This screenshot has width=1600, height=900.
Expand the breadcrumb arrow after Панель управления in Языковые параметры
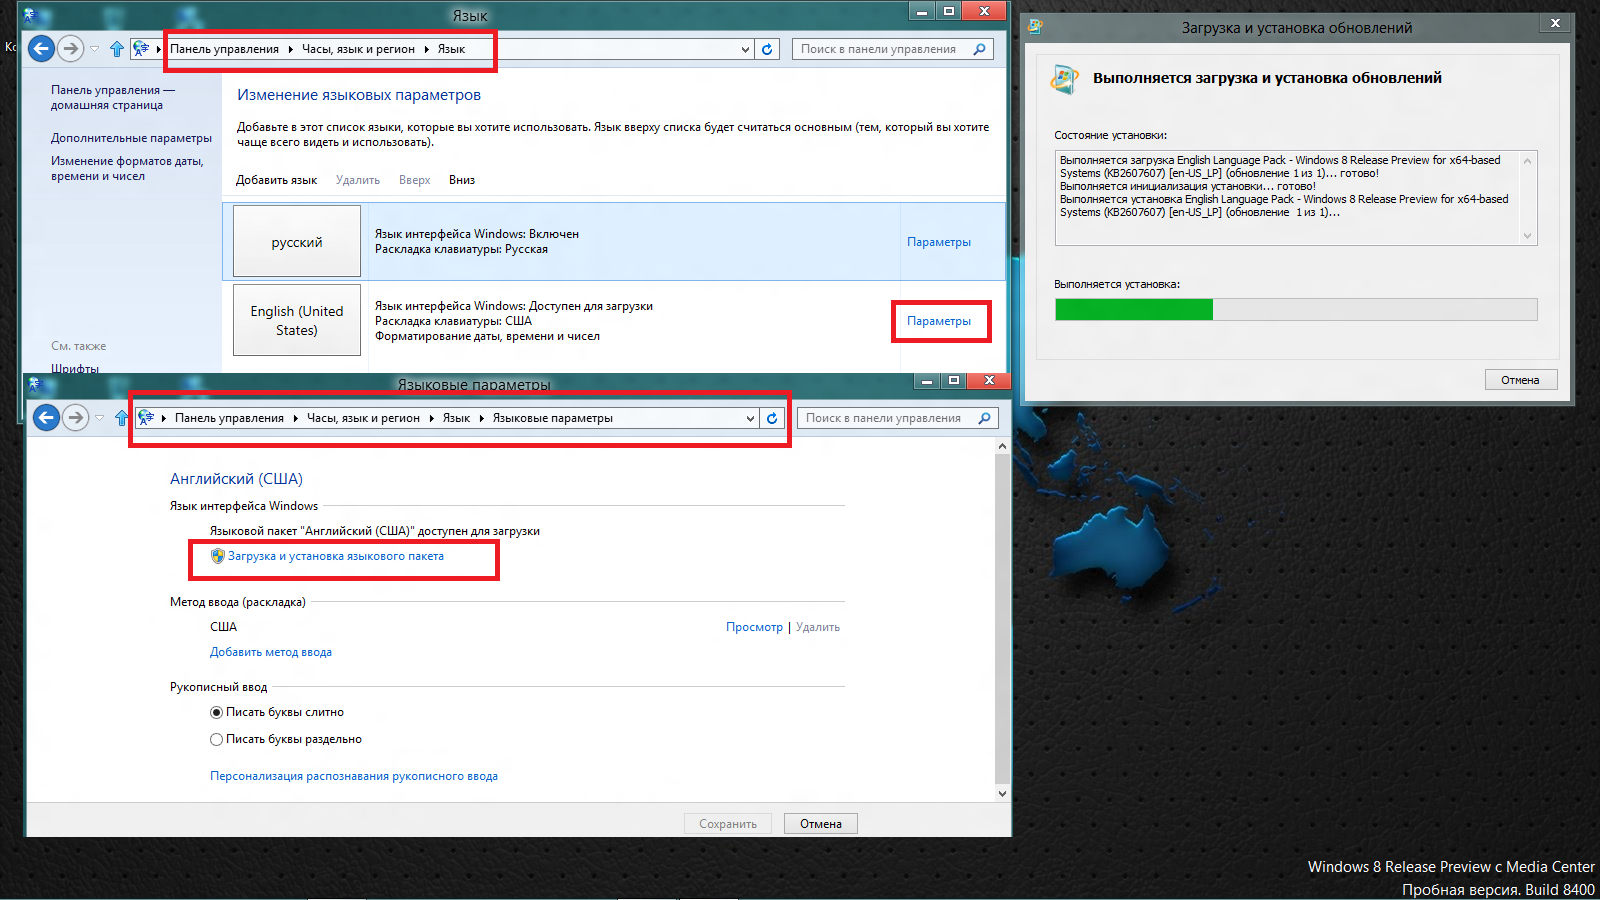(296, 418)
